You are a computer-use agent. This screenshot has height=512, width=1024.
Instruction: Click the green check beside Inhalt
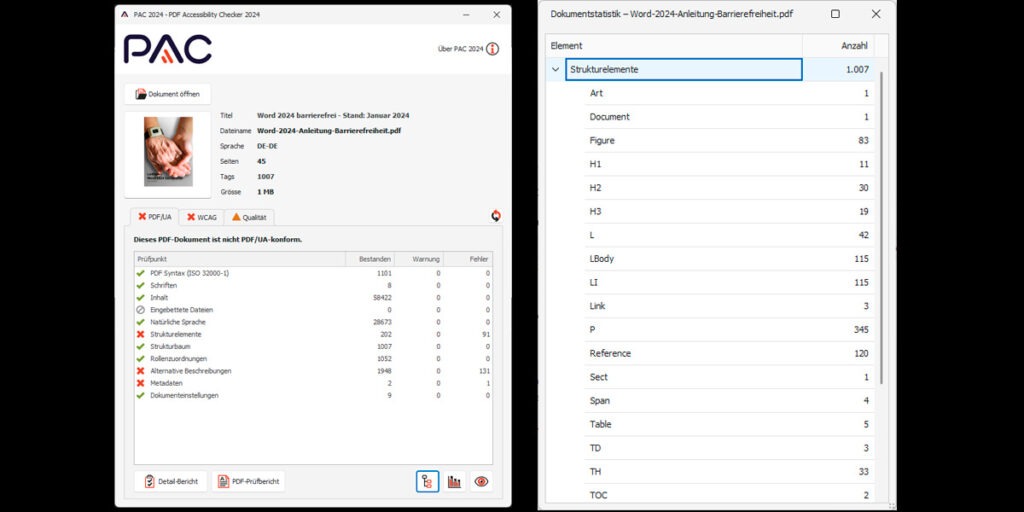click(140, 298)
